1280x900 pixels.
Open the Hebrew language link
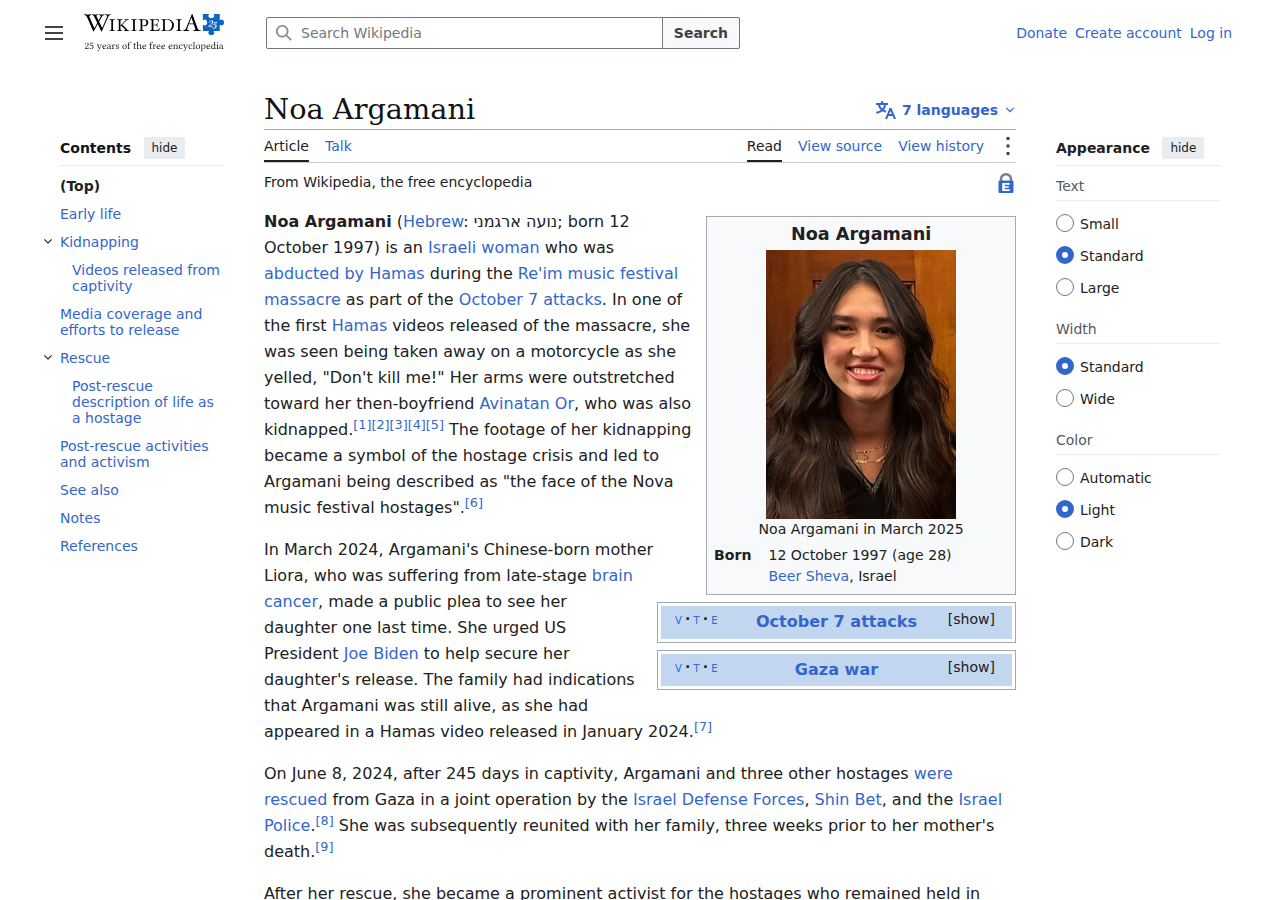433,221
